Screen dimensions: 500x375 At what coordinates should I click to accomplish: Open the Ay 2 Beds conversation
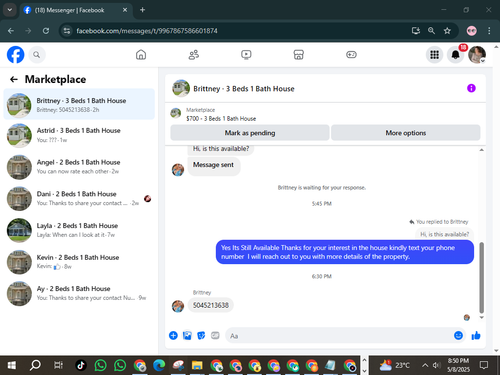79,293
